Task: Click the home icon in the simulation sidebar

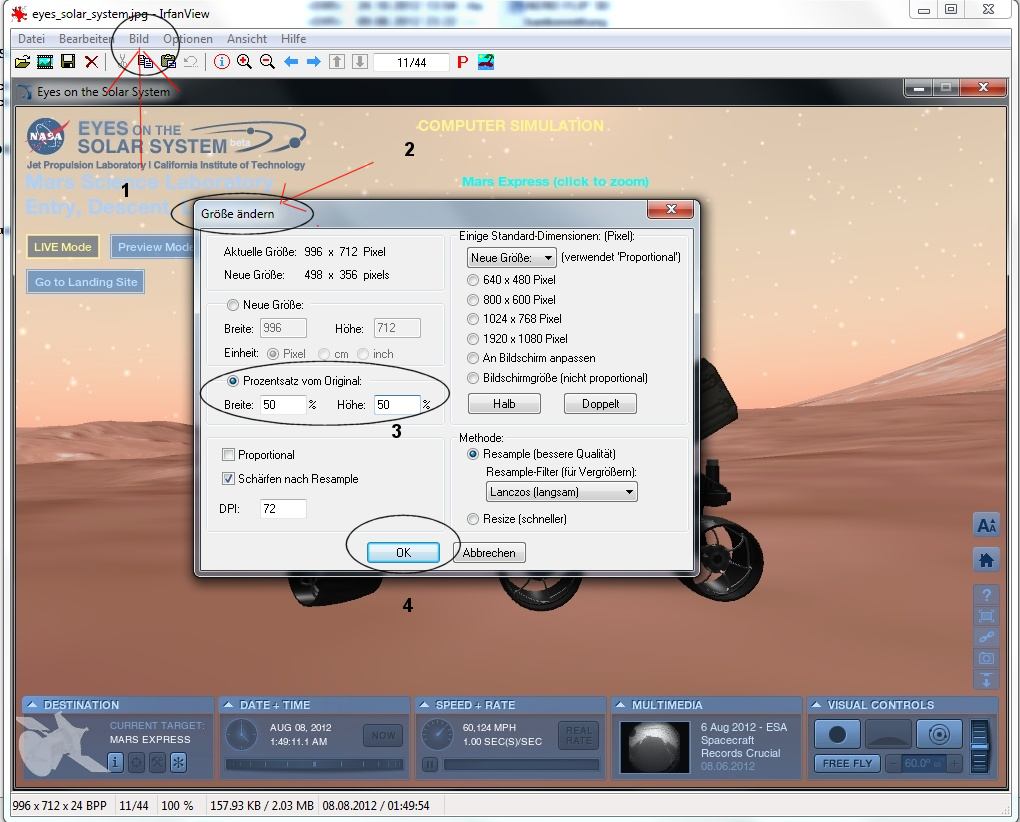Action: (x=986, y=559)
